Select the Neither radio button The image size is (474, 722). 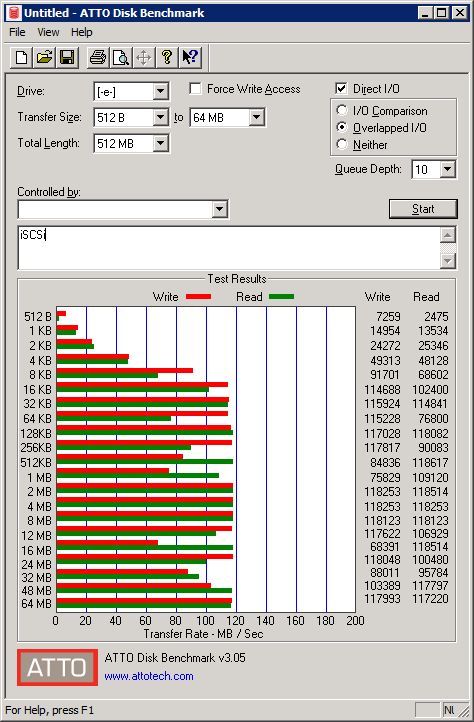coord(342,145)
